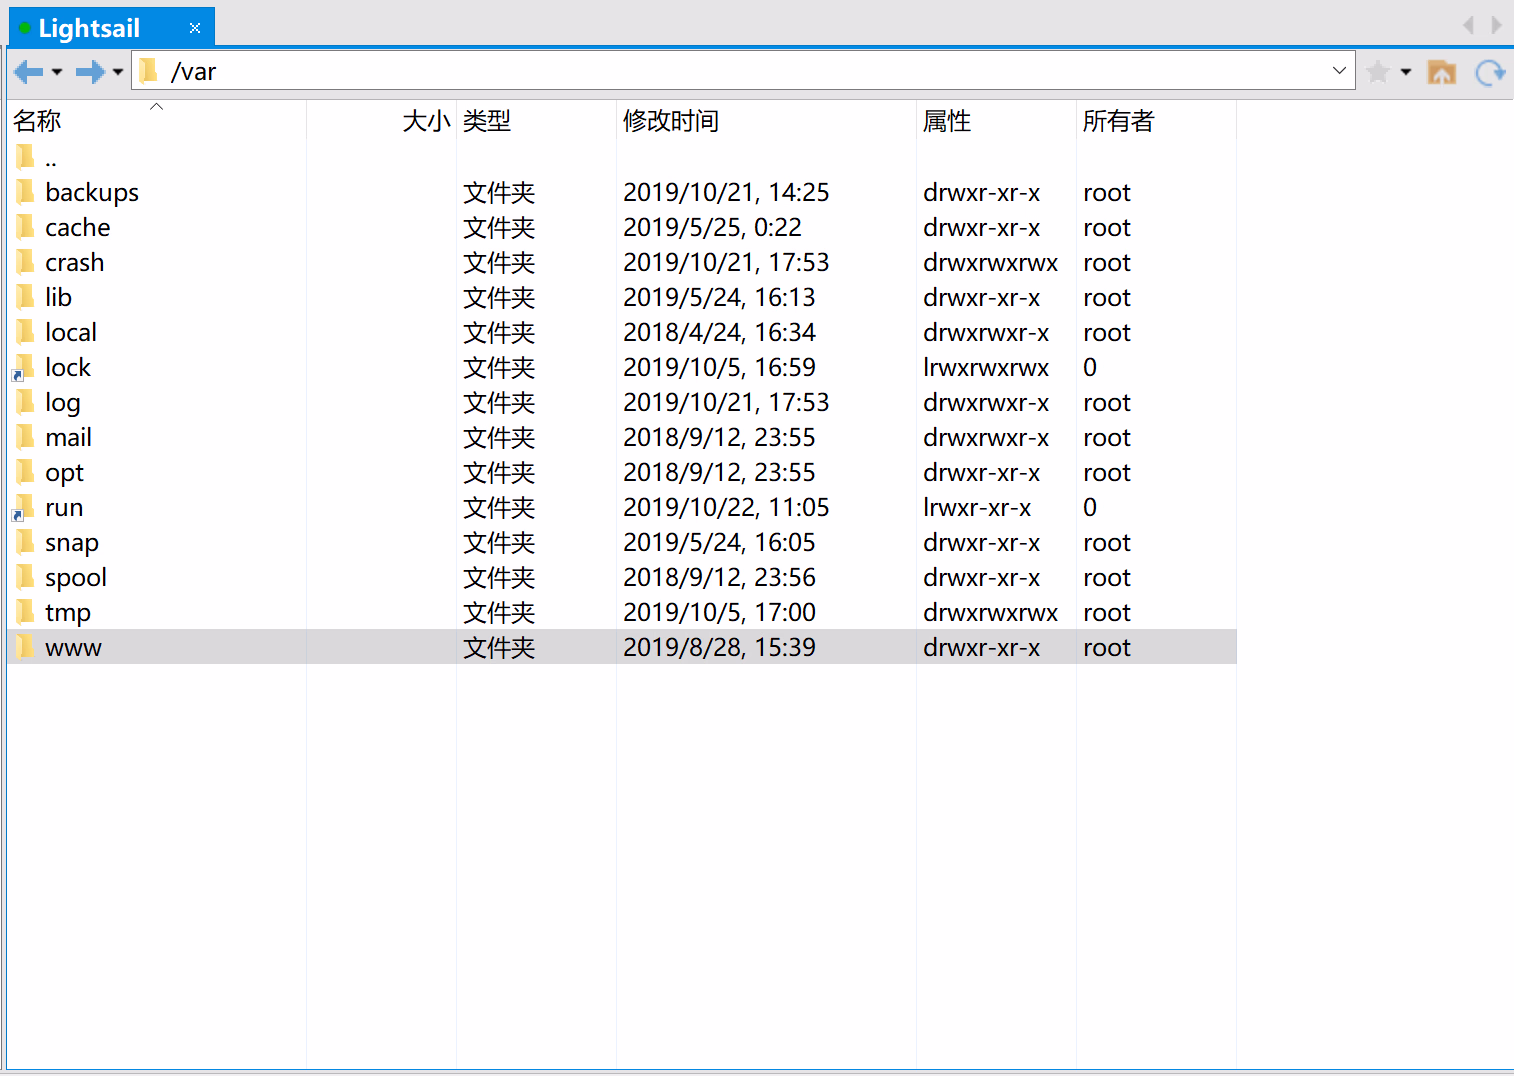Click the favorites star icon
This screenshot has height=1076, width=1514.
(x=1378, y=72)
